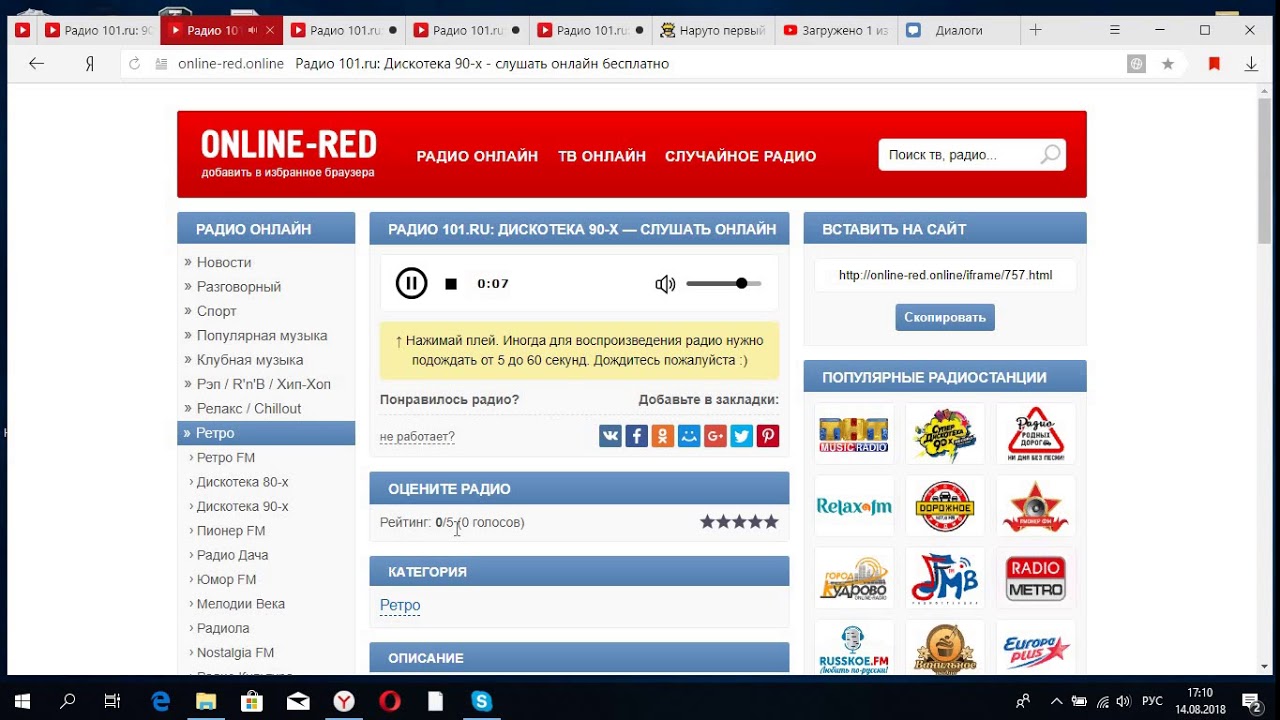Open Radio Metro station thumbnail
Image resolution: width=1280 pixels, height=720 pixels.
coord(1036,578)
